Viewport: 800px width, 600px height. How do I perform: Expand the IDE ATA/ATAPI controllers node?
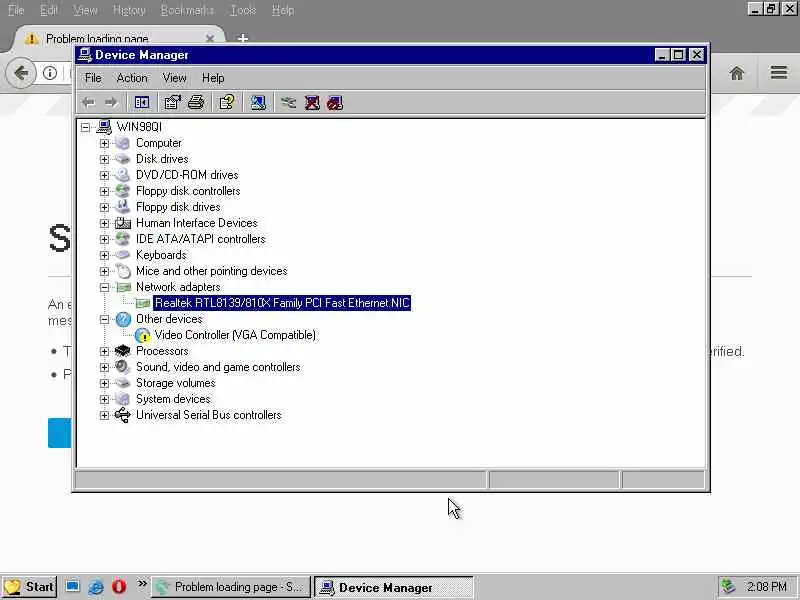tap(104, 239)
